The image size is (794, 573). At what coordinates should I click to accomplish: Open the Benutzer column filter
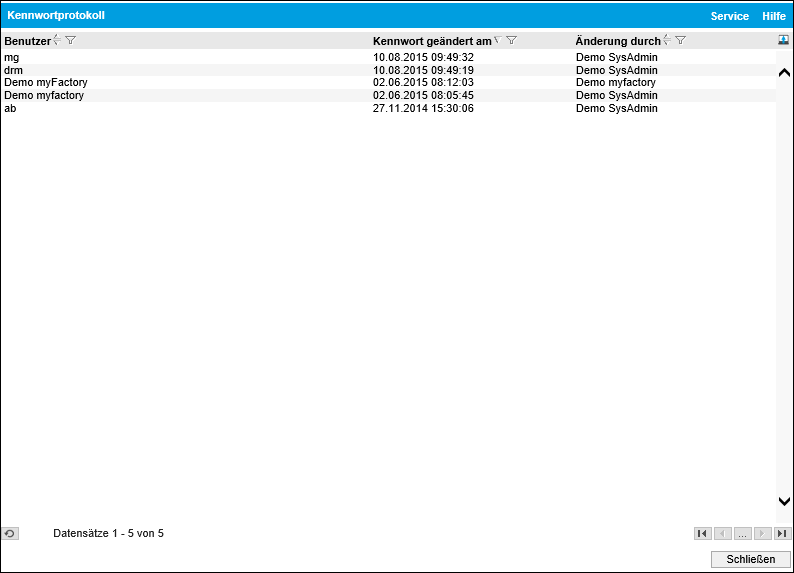pyautogui.click(x=70, y=40)
